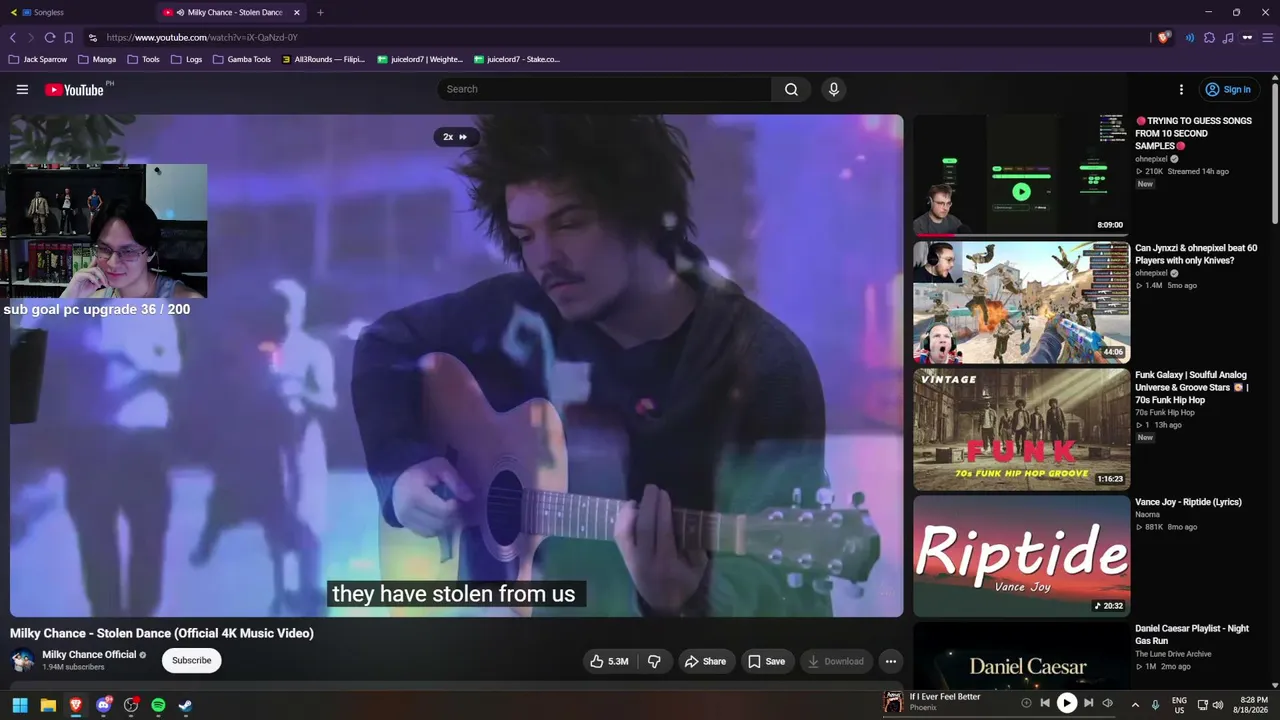Click the blue sound-wave toolbar icon
The height and width of the screenshot is (720, 1280).
(x=1190, y=37)
